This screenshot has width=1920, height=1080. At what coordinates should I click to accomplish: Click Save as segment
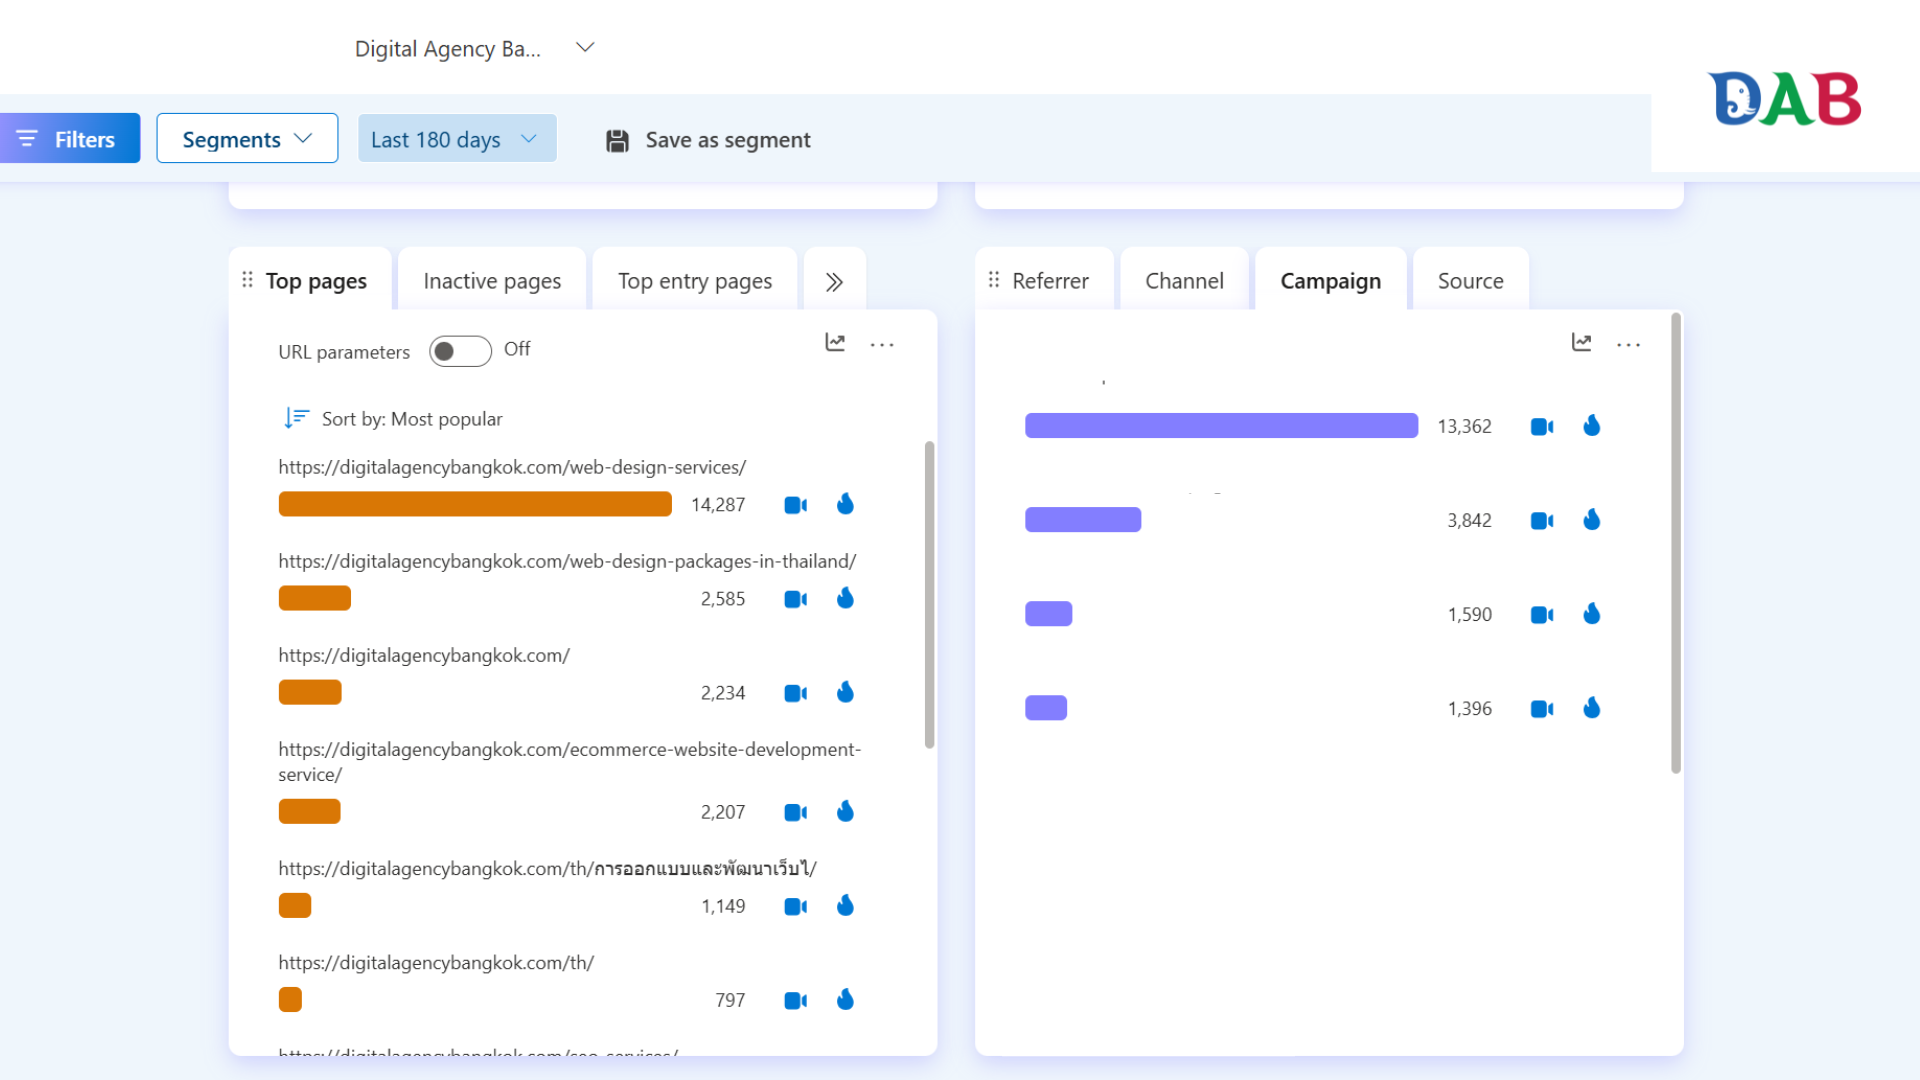pyautogui.click(x=708, y=140)
